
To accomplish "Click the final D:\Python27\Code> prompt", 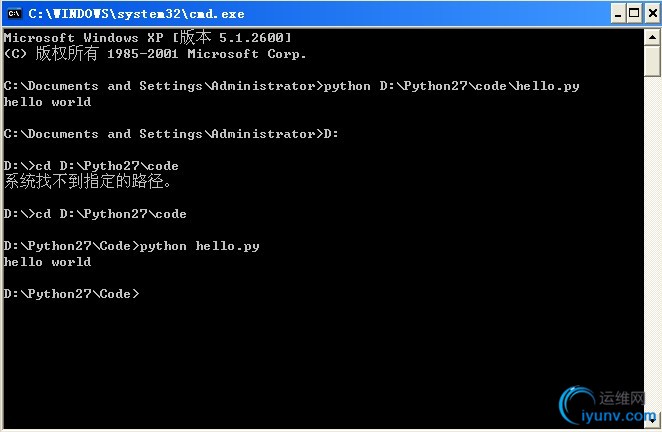I will tap(71, 294).
